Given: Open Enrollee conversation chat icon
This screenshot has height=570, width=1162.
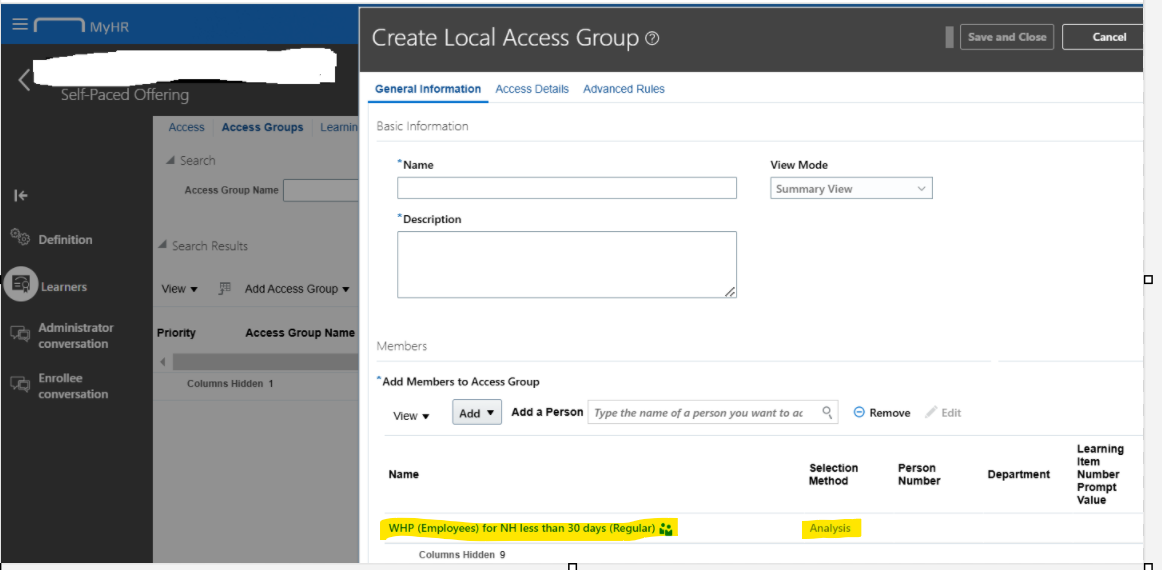Looking at the screenshot, I should pyautogui.click(x=20, y=385).
